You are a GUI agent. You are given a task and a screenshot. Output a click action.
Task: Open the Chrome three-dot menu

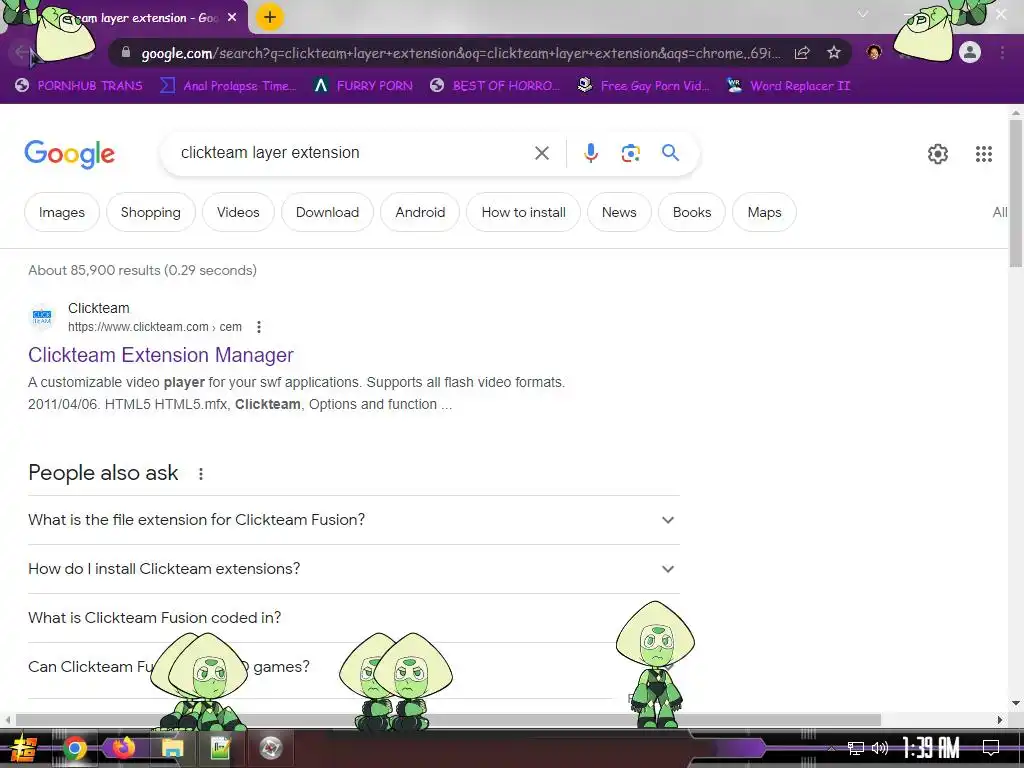click(x=1002, y=52)
